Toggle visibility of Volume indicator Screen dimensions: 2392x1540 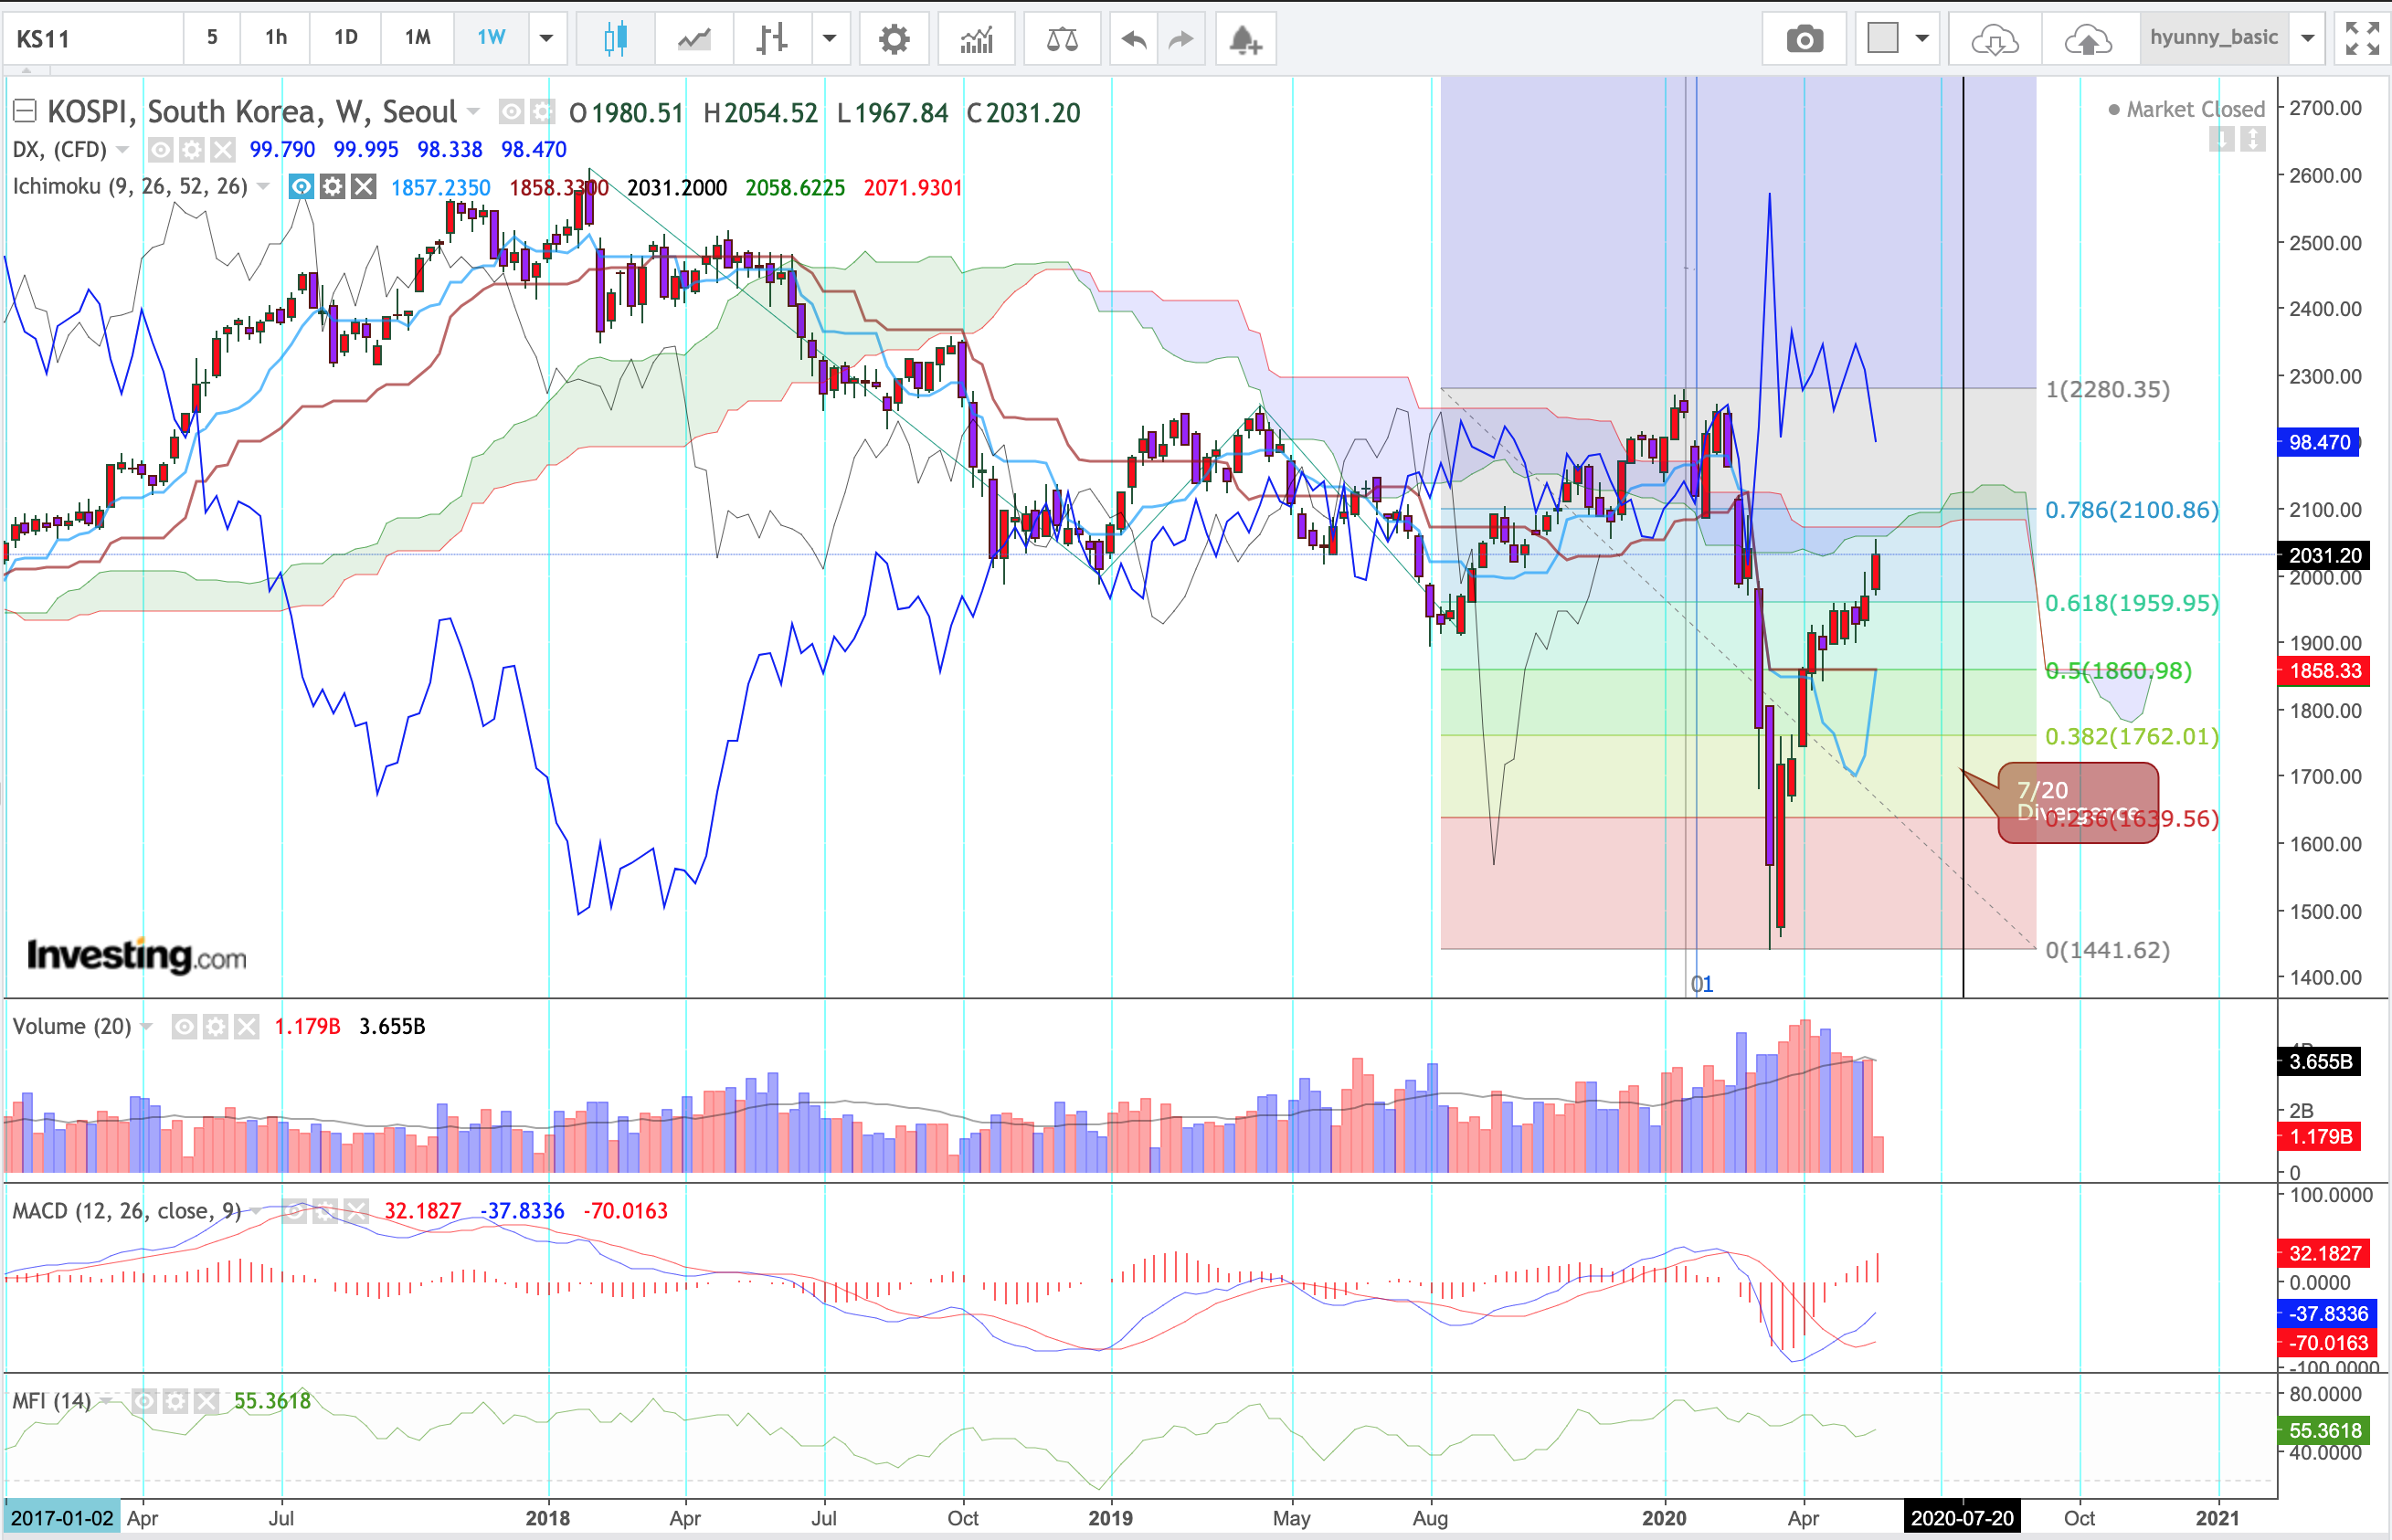click(x=184, y=1027)
